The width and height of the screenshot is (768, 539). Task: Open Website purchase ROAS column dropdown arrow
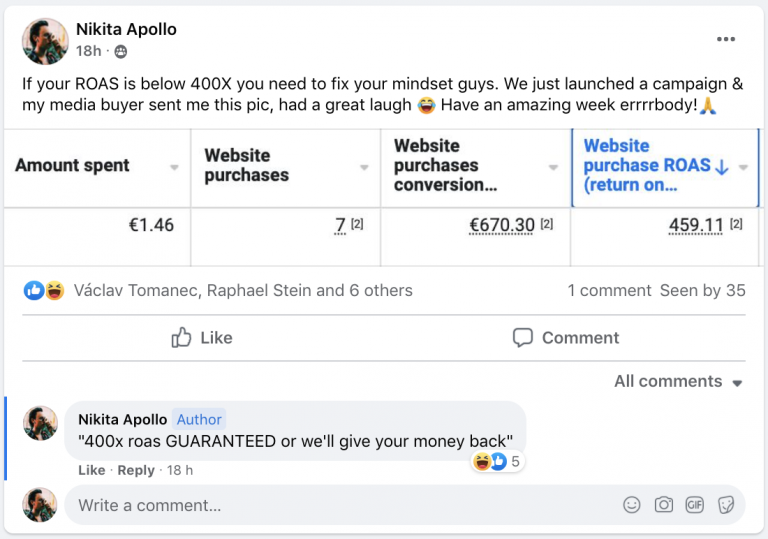(743, 167)
